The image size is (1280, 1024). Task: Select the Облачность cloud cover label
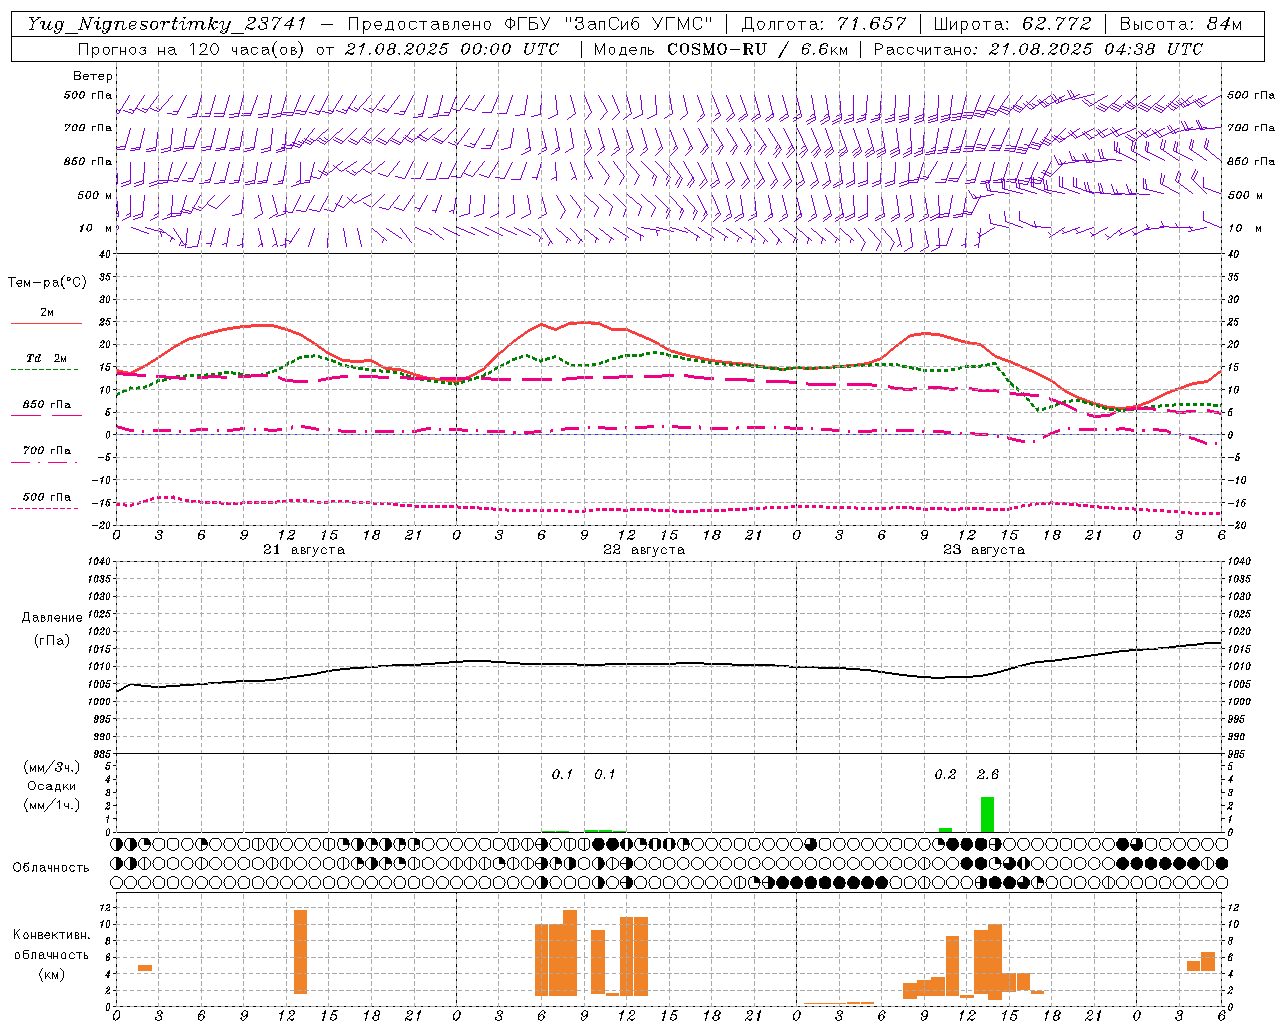point(51,868)
